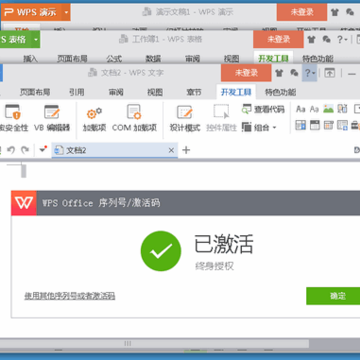Click 确定 button in activation dialog
This screenshot has width=360, height=360.
pos(333,296)
